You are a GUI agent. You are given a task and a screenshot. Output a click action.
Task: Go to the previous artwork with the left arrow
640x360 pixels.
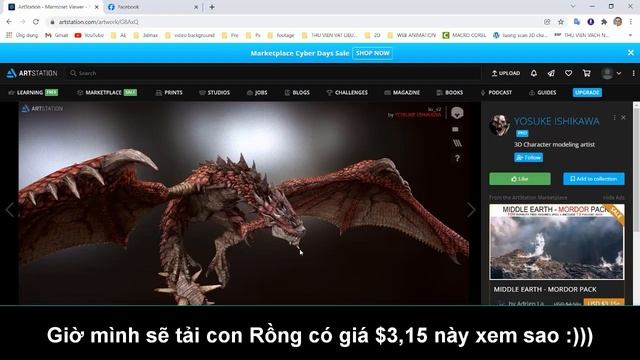[x=9, y=210]
